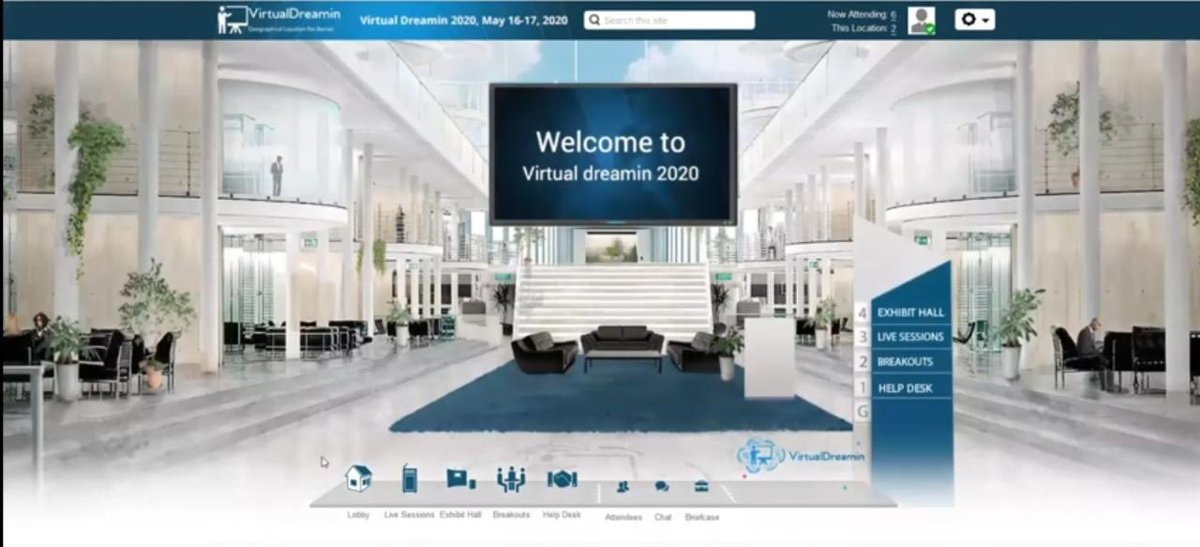The image size is (1200, 547).
Task: Open the Briefcase icon
Action: pyautogui.click(x=701, y=486)
